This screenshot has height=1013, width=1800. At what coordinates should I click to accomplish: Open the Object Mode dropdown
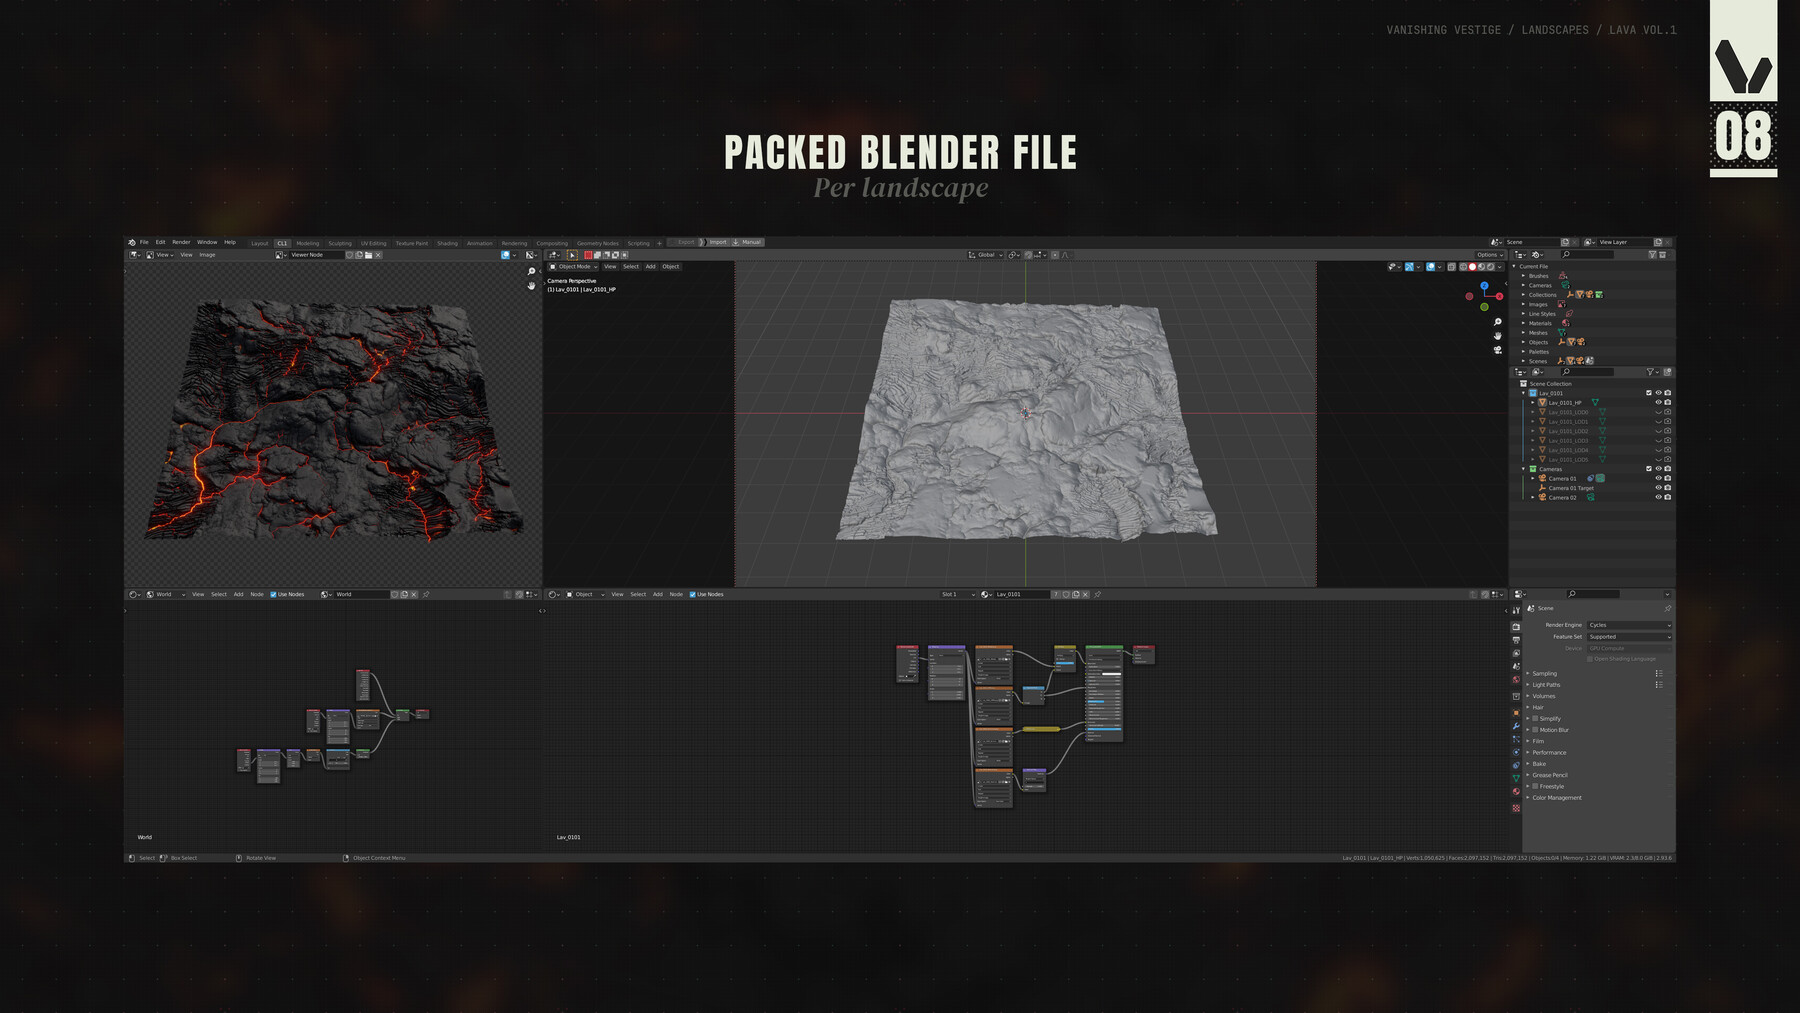(573, 266)
